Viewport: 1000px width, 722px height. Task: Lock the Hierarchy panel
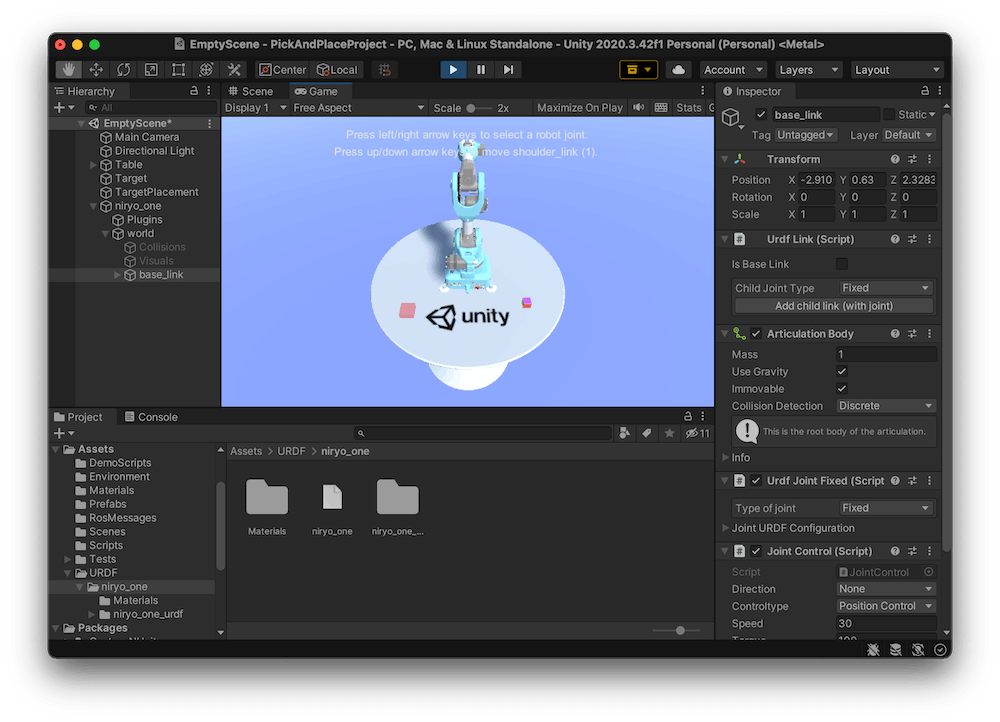(x=194, y=91)
